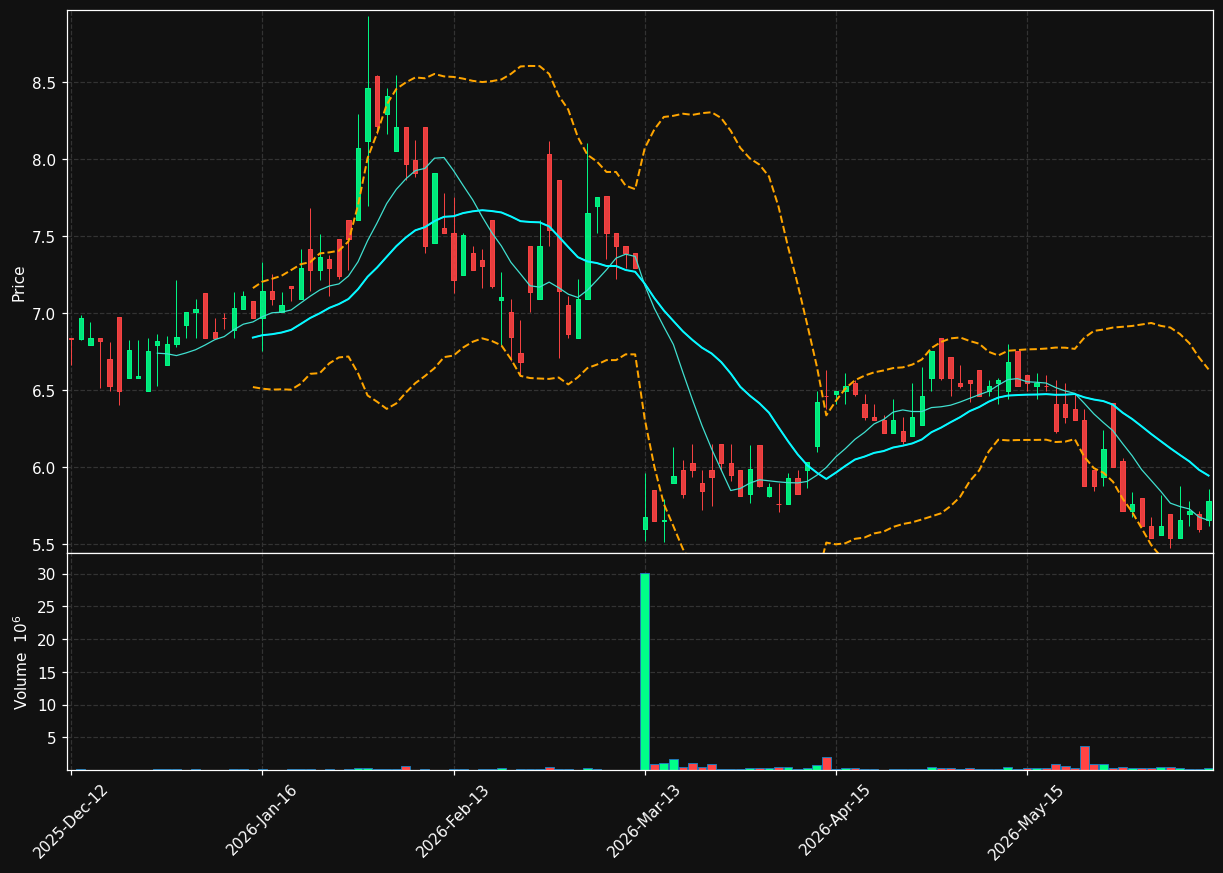1223x873 pixels.
Task: Click the 2025-Dec-12 date label
Action: 70,822
